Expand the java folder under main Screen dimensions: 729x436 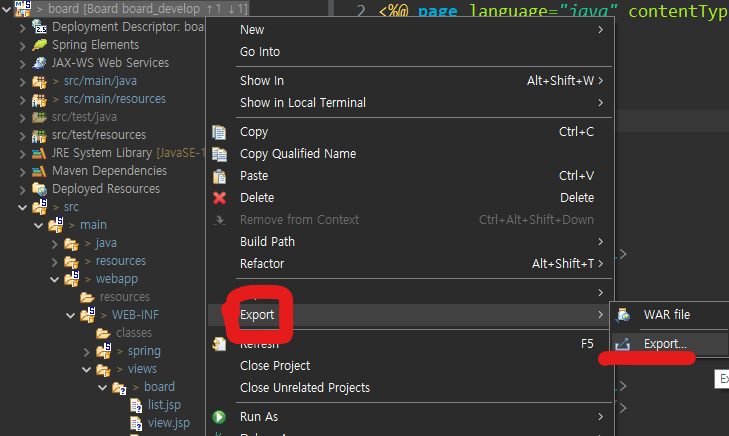pyautogui.click(x=55, y=244)
